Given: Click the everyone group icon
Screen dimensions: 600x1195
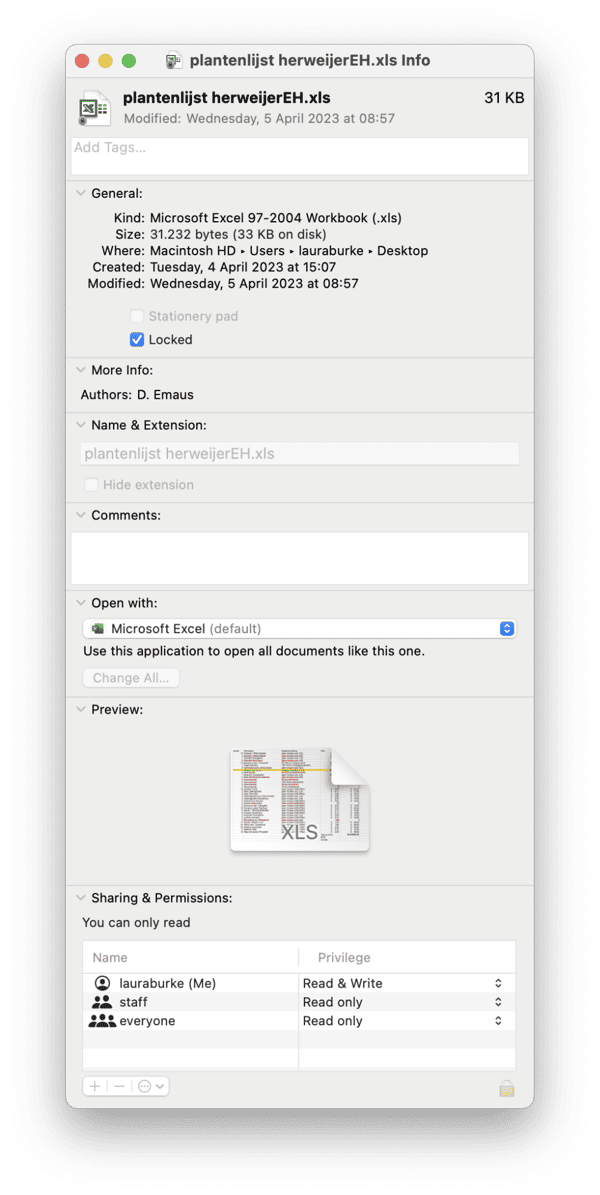Looking at the screenshot, I should tap(102, 1021).
